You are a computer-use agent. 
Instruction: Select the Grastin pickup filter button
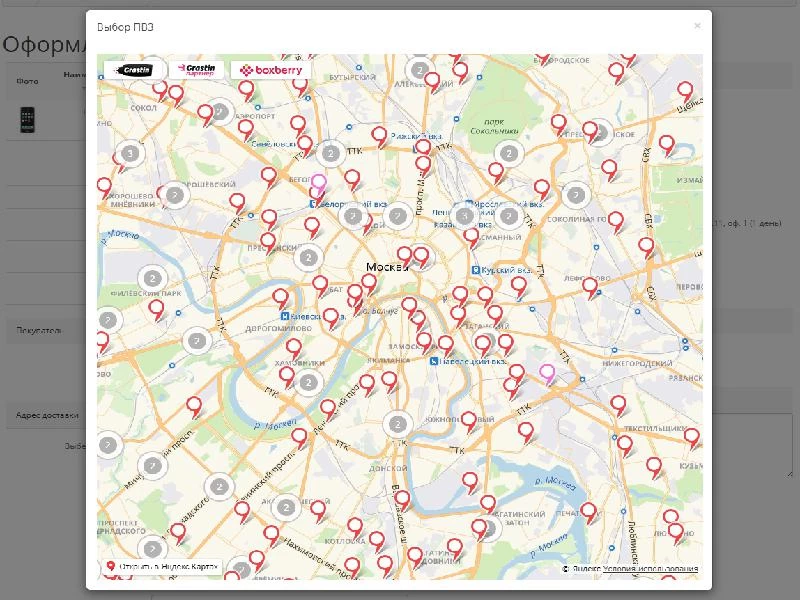coord(134,70)
